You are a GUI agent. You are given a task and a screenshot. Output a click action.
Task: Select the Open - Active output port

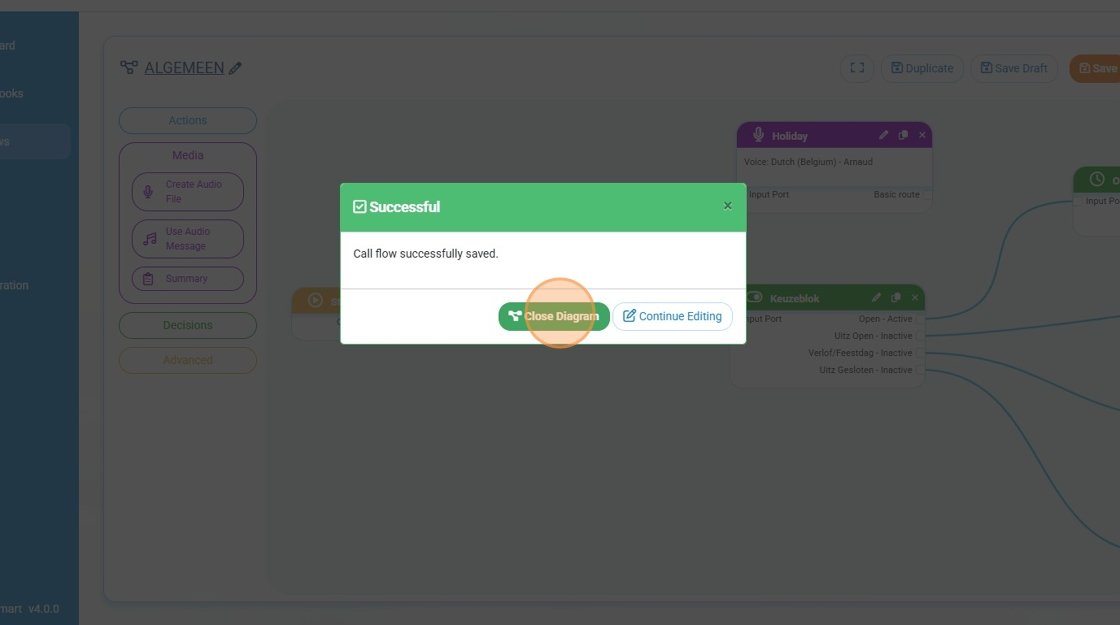919,319
